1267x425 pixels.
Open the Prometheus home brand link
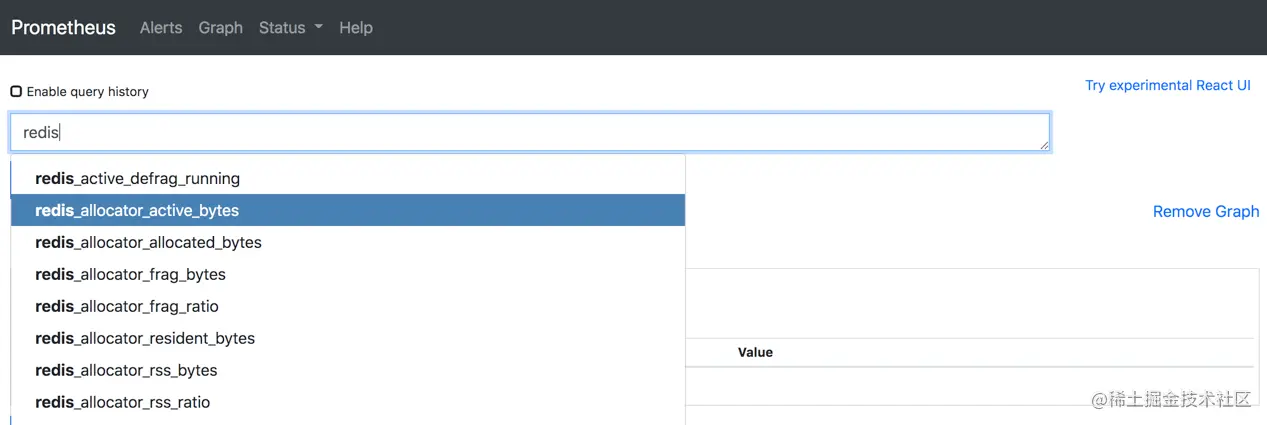pyautogui.click(x=63, y=27)
